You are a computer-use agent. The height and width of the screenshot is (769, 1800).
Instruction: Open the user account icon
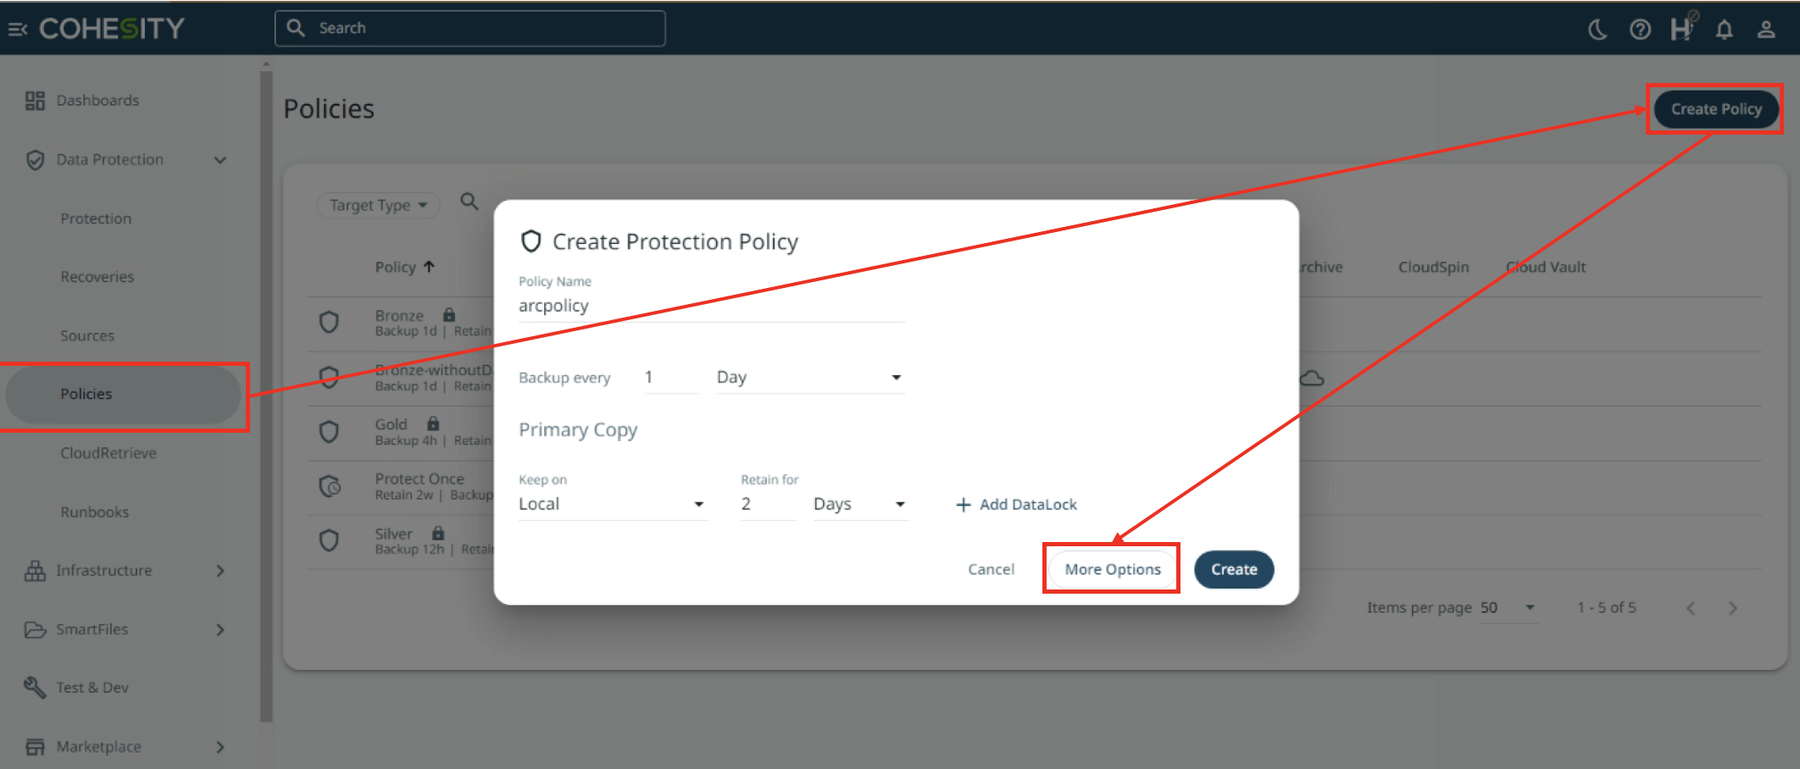tap(1766, 29)
